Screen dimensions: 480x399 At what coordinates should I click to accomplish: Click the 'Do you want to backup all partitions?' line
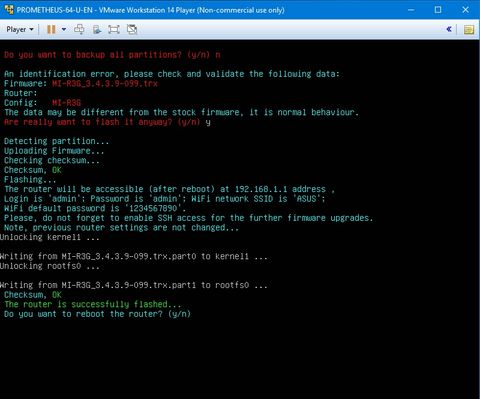click(112, 55)
